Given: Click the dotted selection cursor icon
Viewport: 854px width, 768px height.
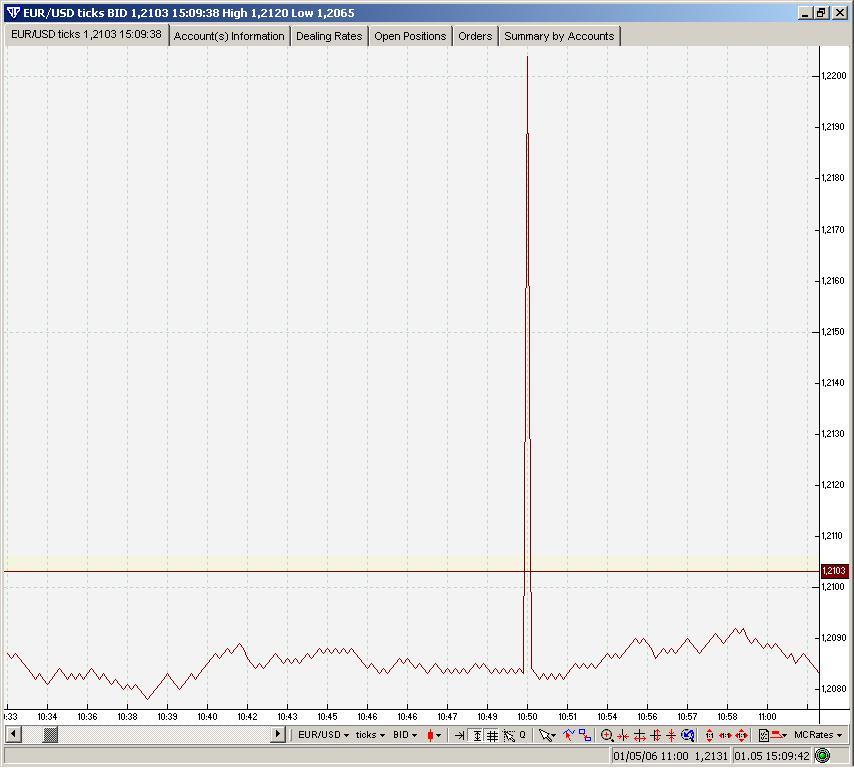Looking at the screenshot, I should [x=509, y=735].
